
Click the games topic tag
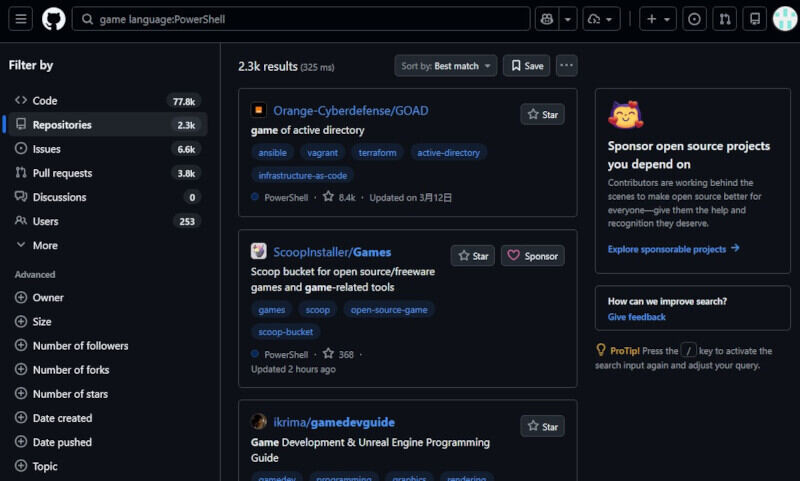tap(271, 310)
